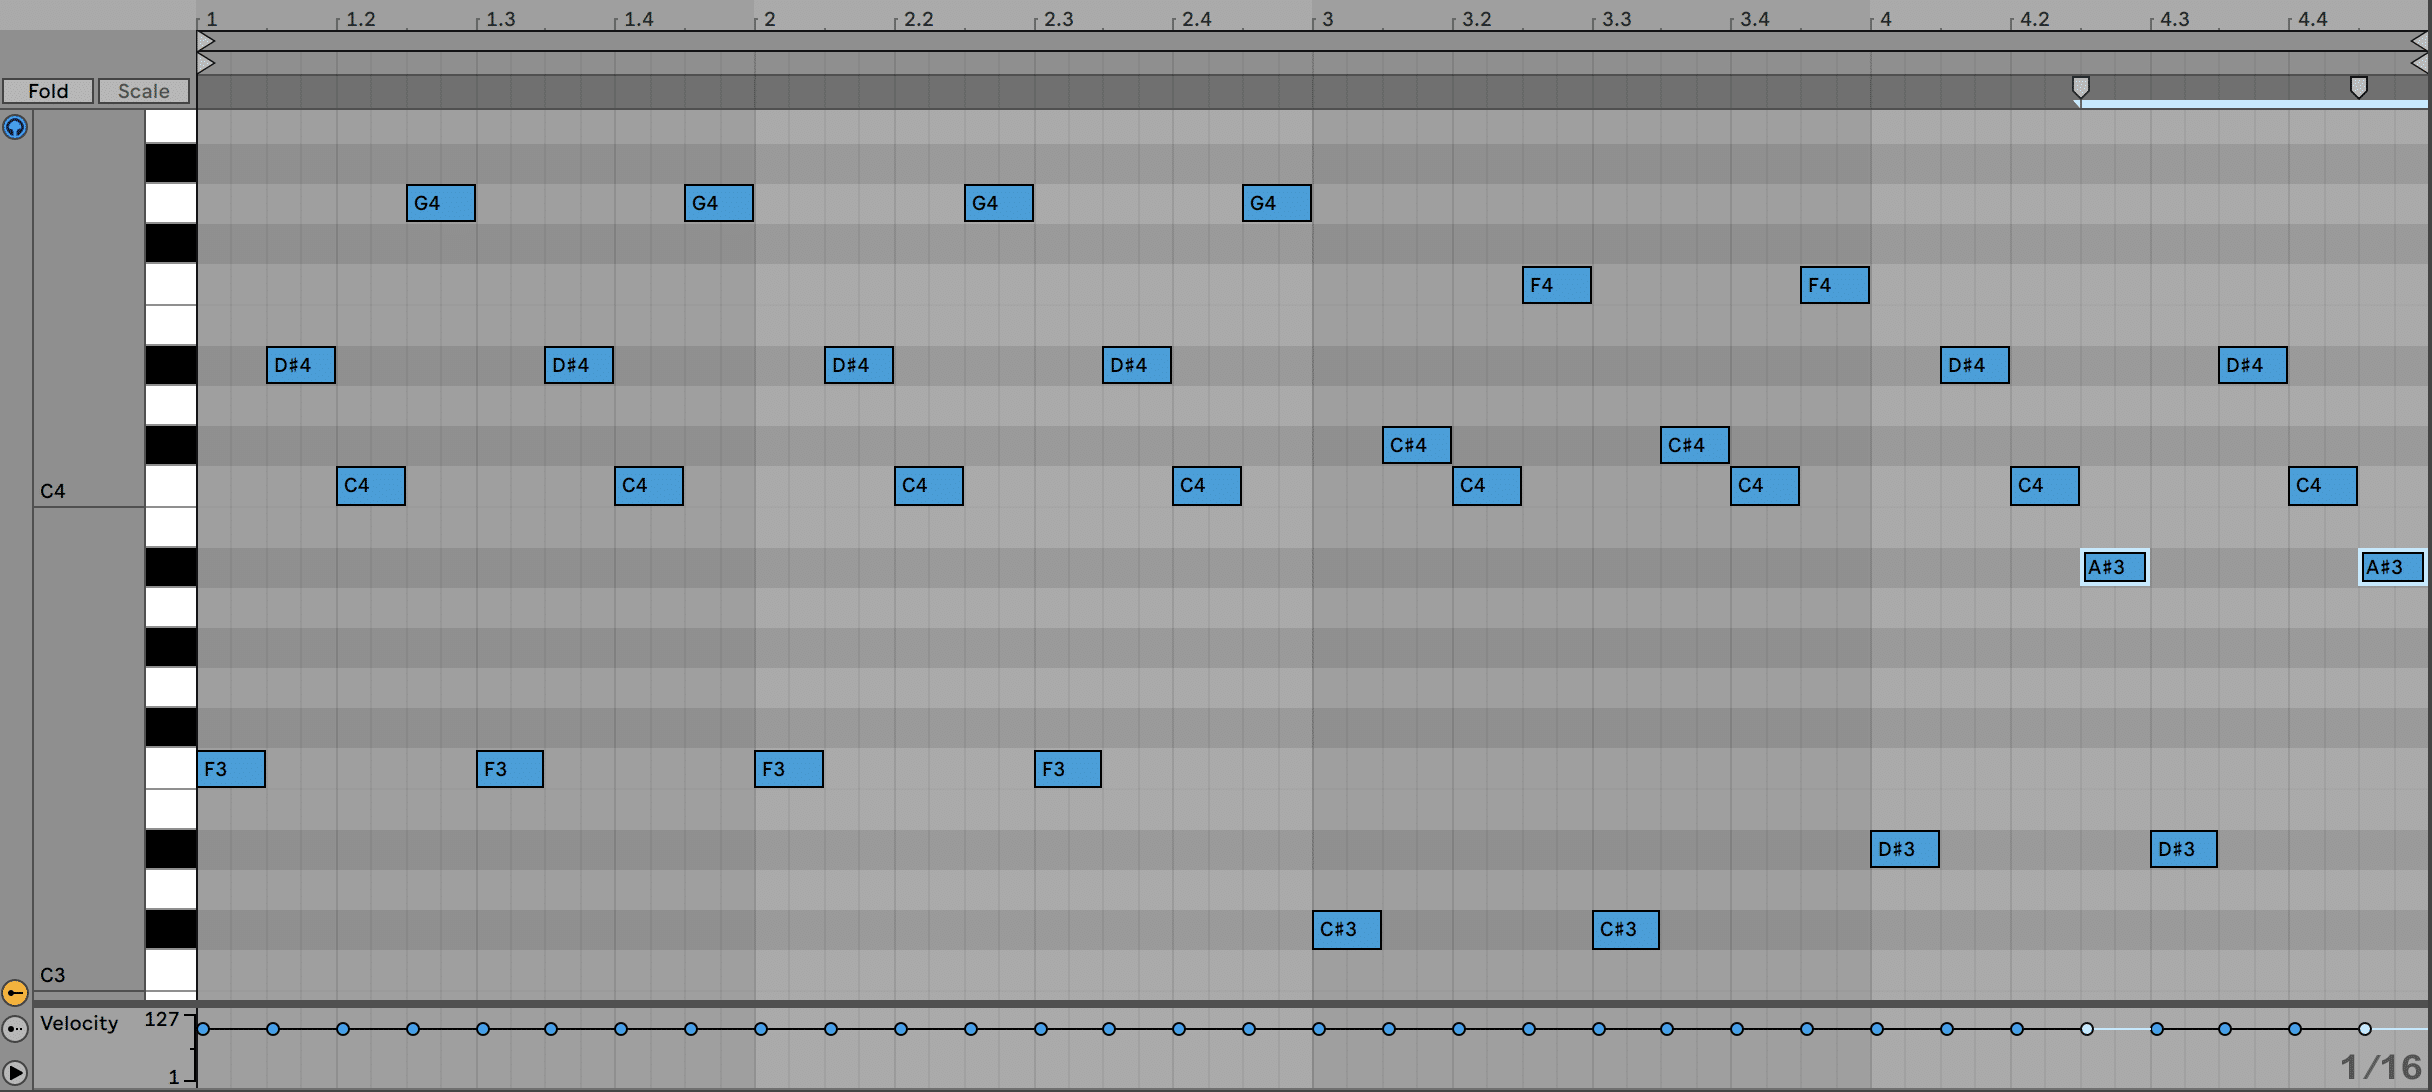Select the F3 note at beat 2.3

tap(1068, 769)
